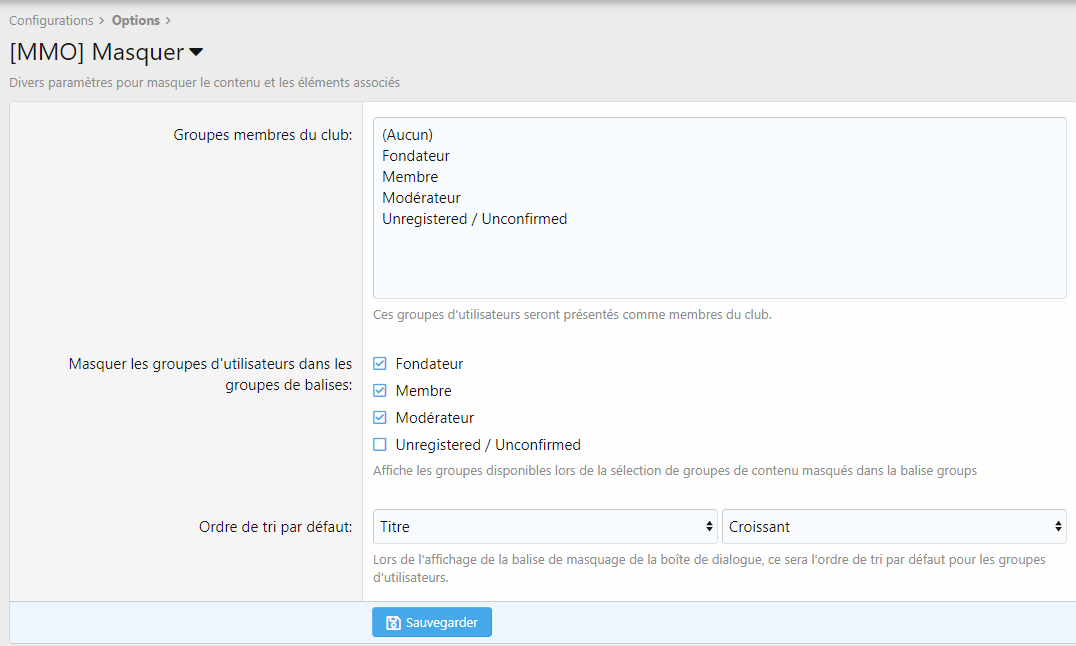Uncheck the Modérateur checkbox
Image resolution: width=1076 pixels, height=646 pixels.
(380, 418)
